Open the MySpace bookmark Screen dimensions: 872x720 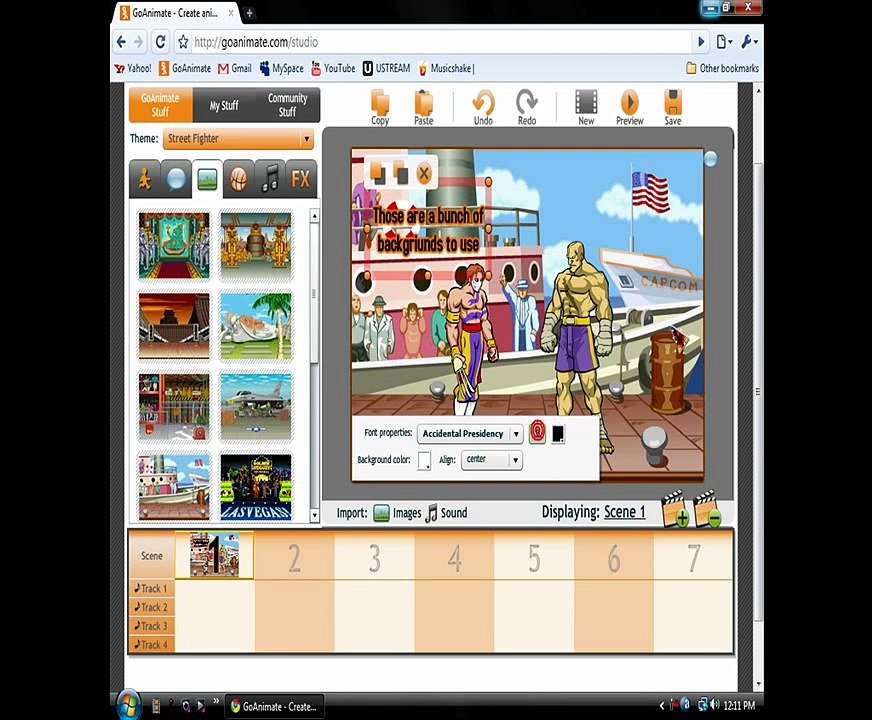click(281, 68)
